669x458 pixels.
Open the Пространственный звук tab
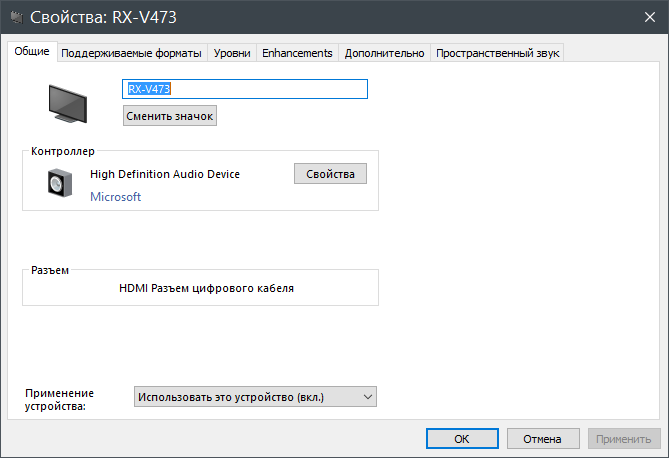[497, 53]
